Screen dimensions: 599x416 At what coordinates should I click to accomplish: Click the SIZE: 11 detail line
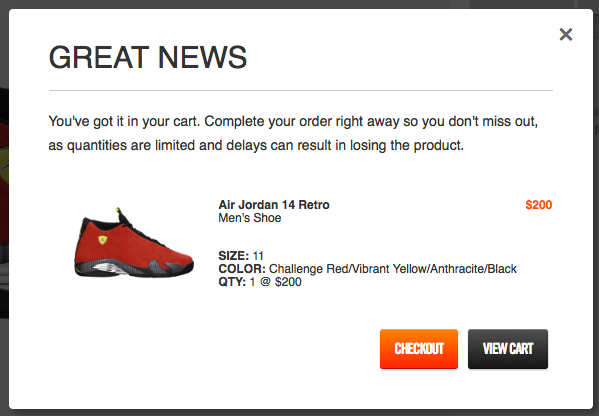pyautogui.click(x=241, y=256)
